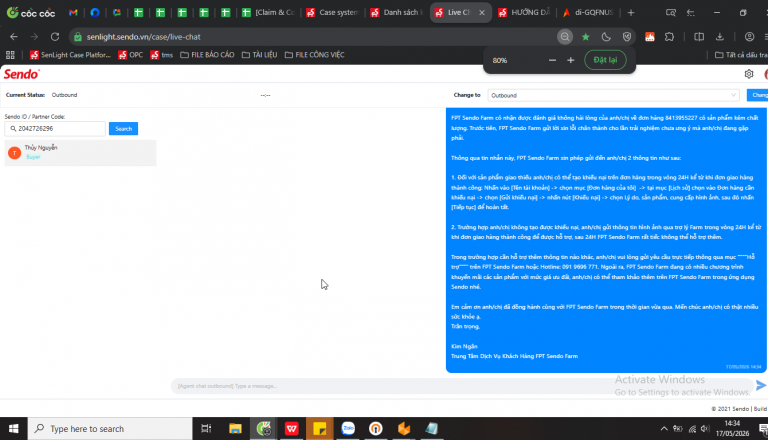Open TÀI LIỆU bookmark folder
This screenshot has height=440, width=768.
tap(260, 55)
